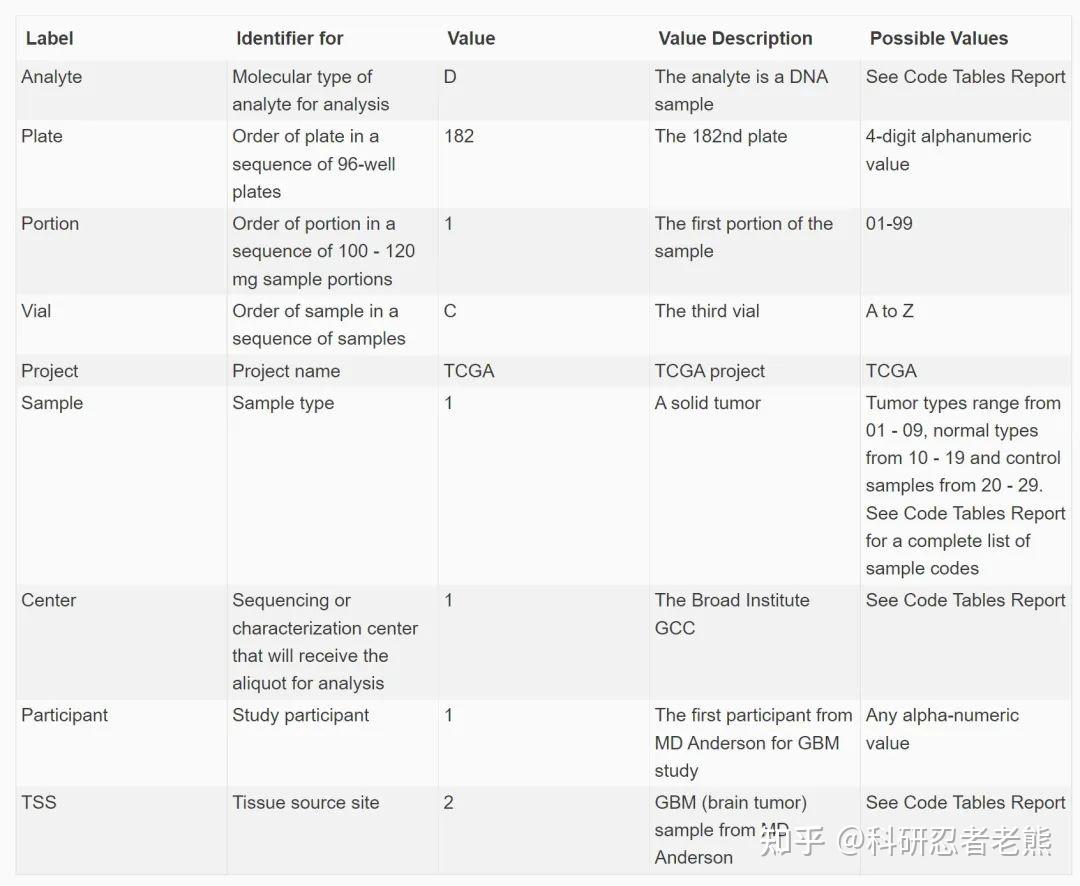The height and width of the screenshot is (886, 1080).
Task: Select the "Study participant" identifier cell
Action: 300,715
